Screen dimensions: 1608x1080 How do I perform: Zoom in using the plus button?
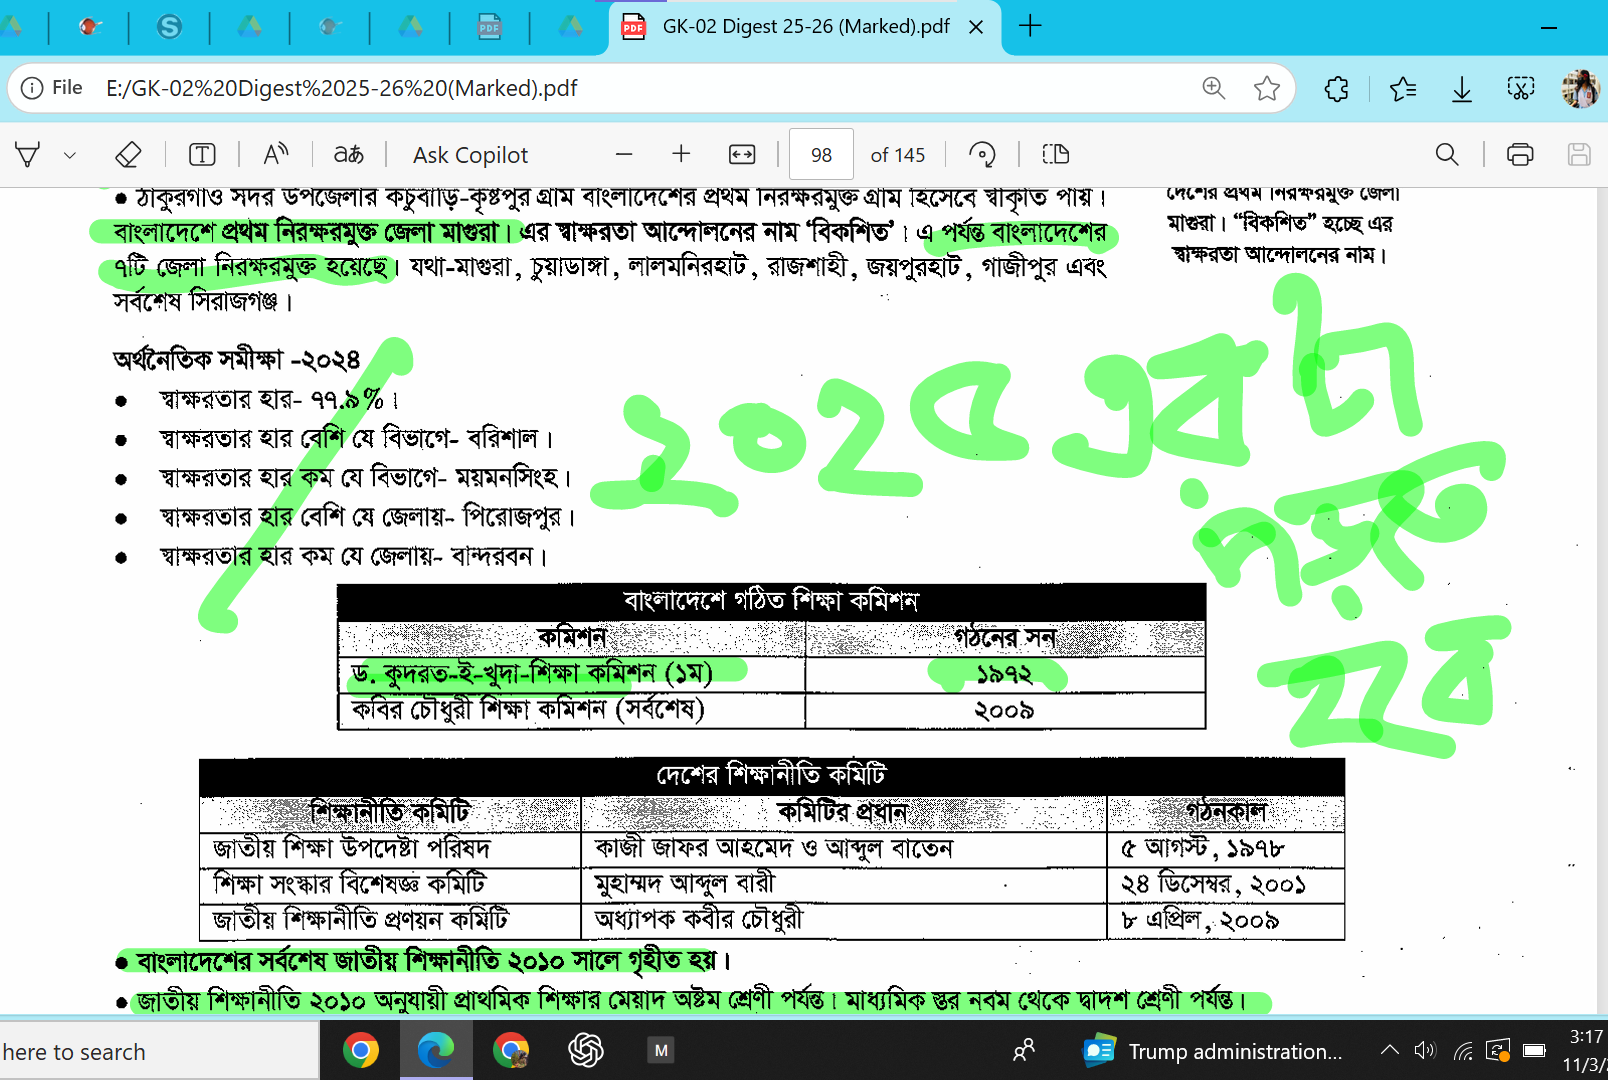coord(681,154)
